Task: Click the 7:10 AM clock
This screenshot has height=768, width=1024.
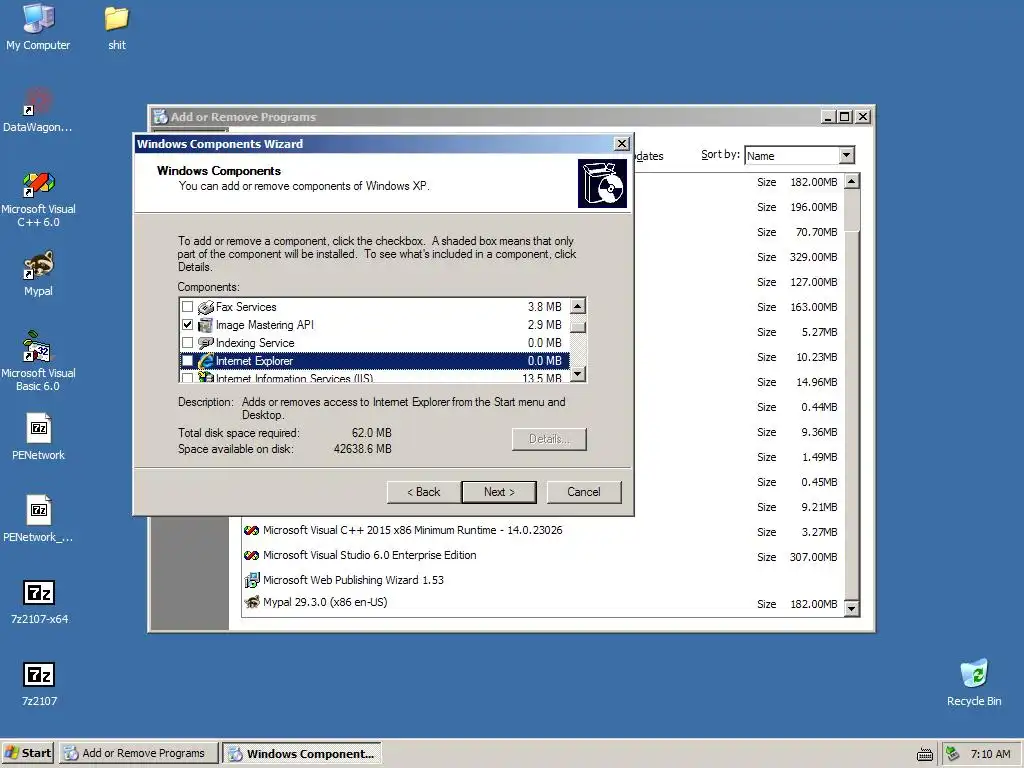Action: pos(990,754)
